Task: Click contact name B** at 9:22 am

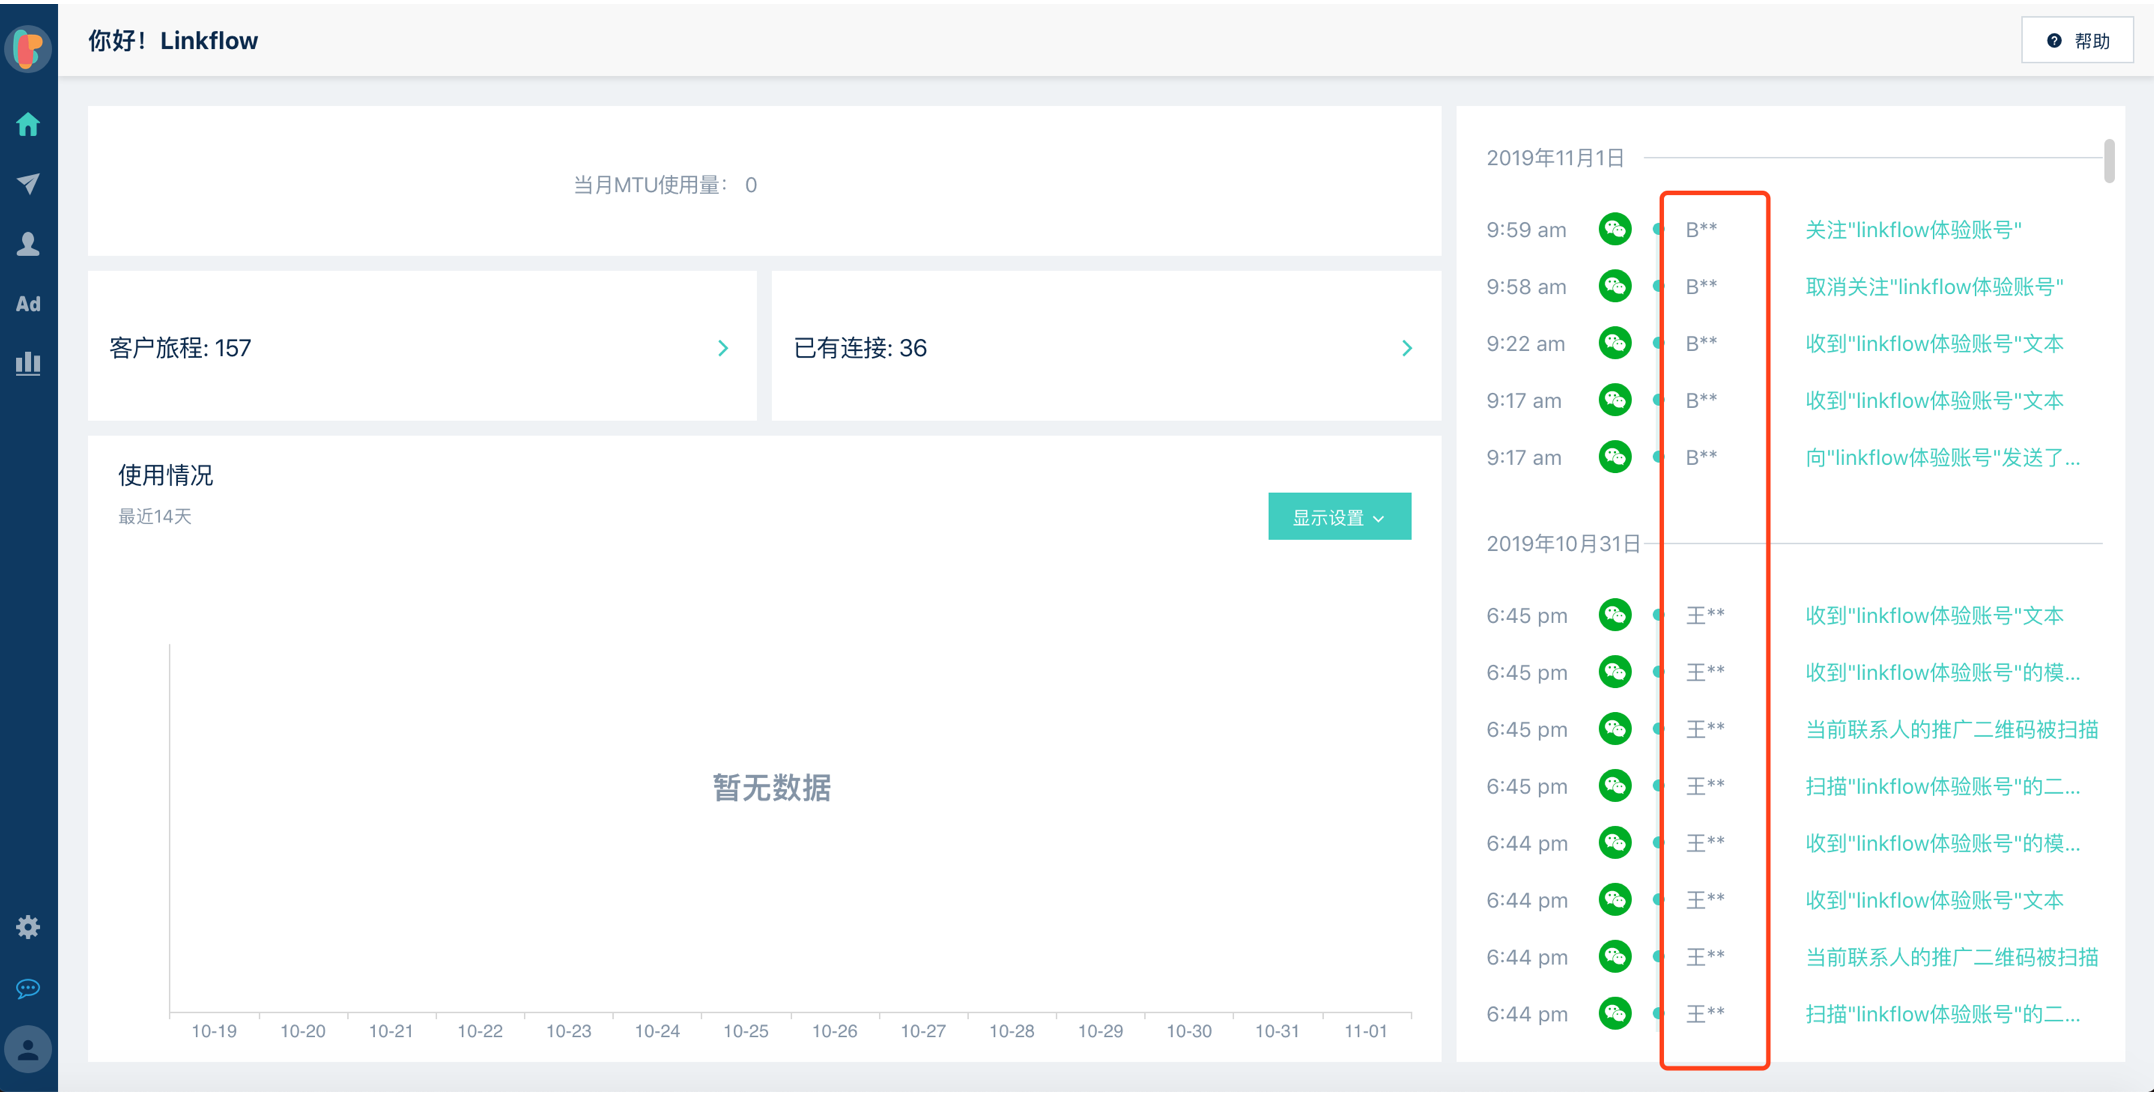Action: click(1700, 344)
